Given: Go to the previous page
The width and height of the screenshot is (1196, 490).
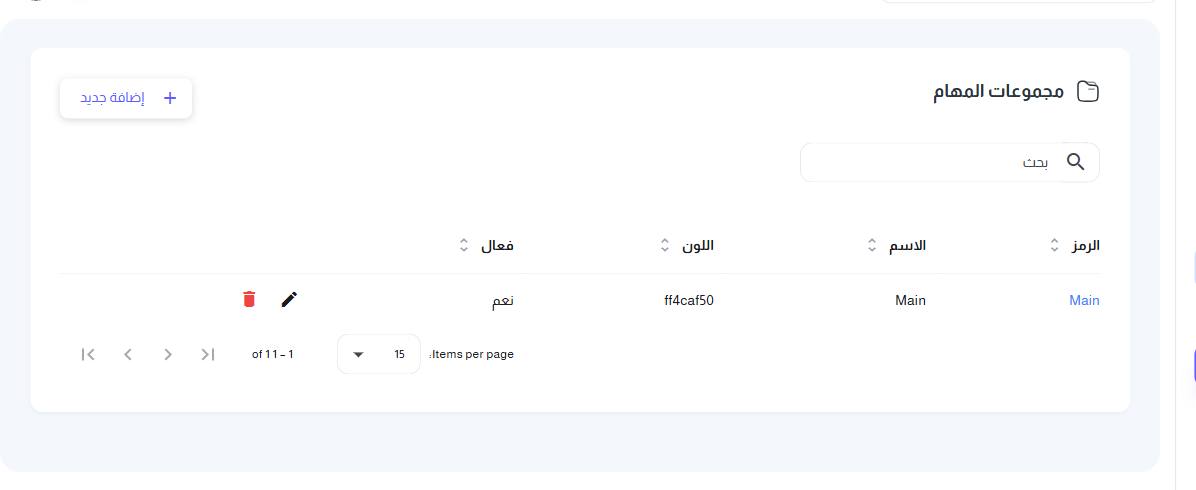Looking at the screenshot, I should point(128,354).
